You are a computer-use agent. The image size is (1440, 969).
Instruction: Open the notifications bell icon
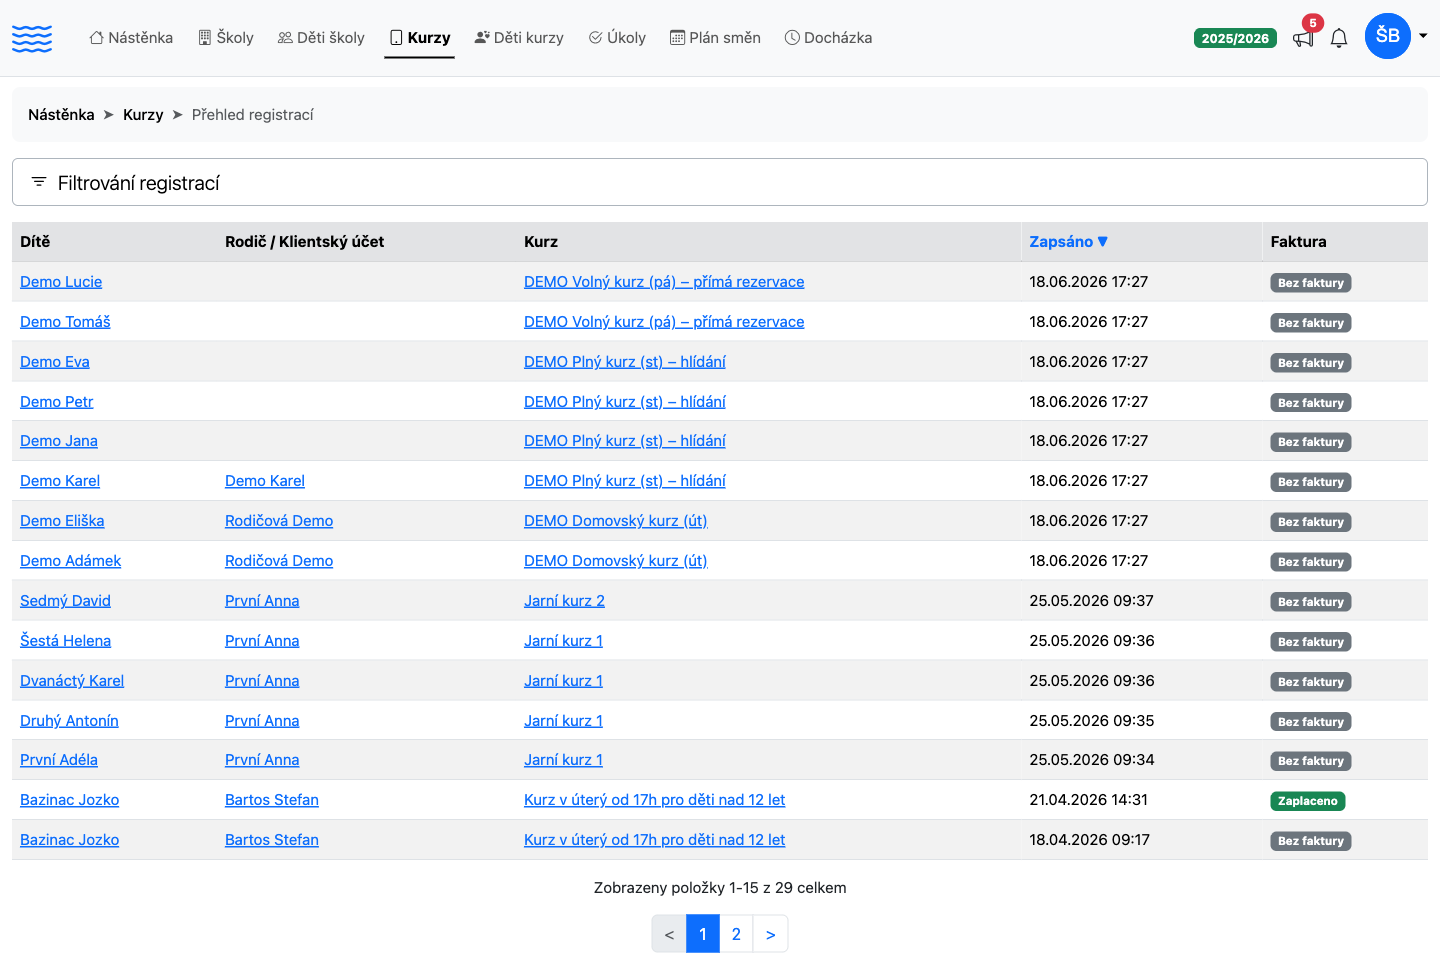click(1339, 38)
